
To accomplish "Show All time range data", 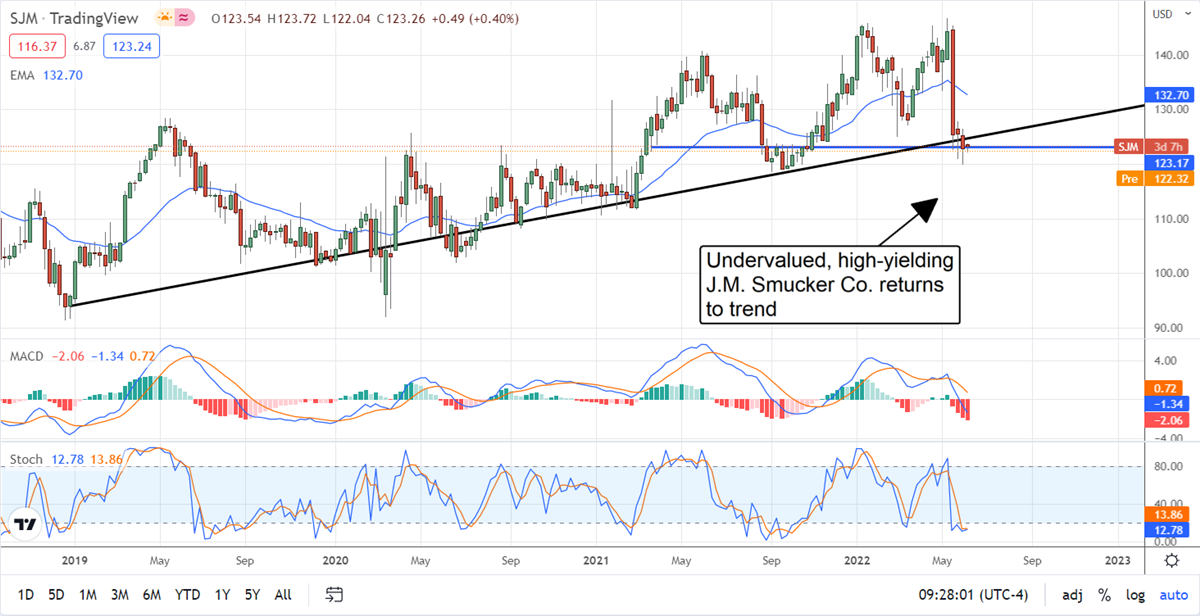I will (x=283, y=595).
